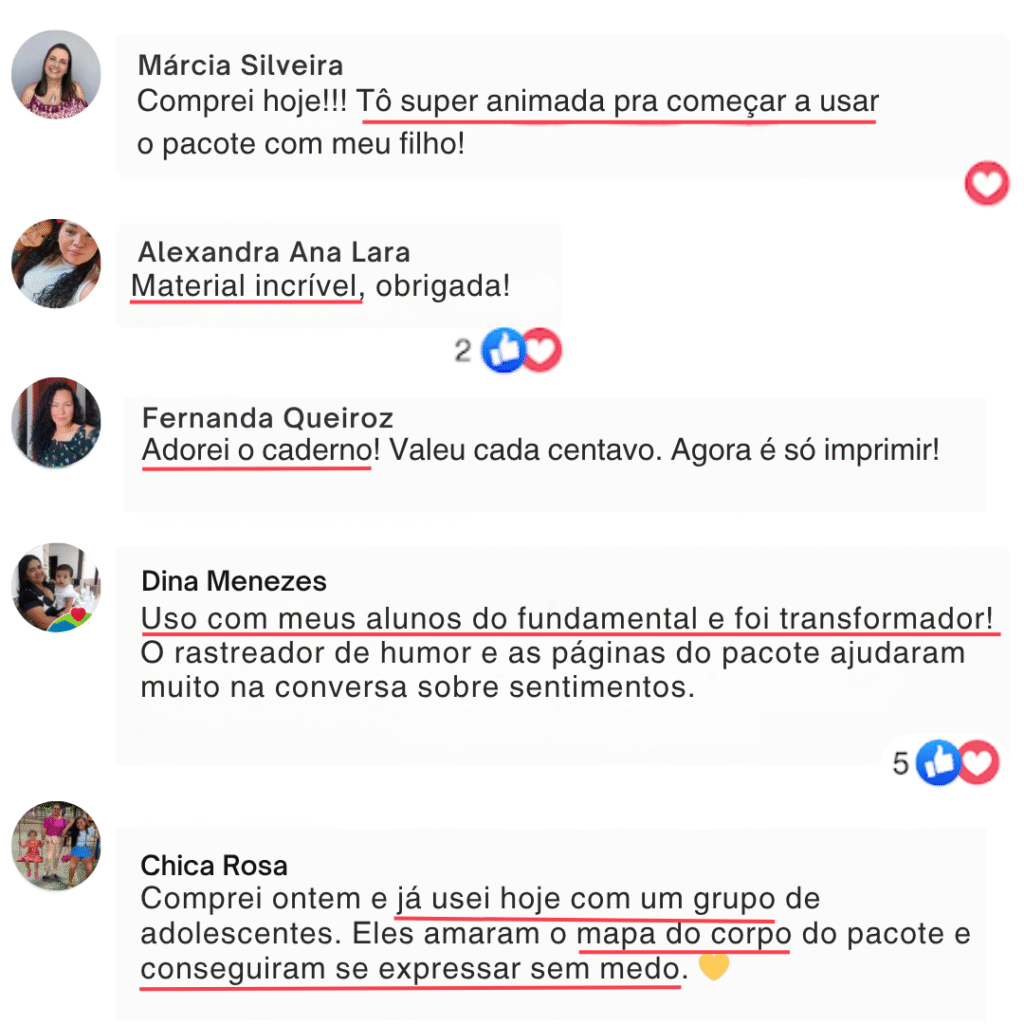Click the thumbs-up reaction on Dina Menezes' comment
The width and height of the screenshot is (1024, 1024).
pyautogui.click(x=938, y=762)
